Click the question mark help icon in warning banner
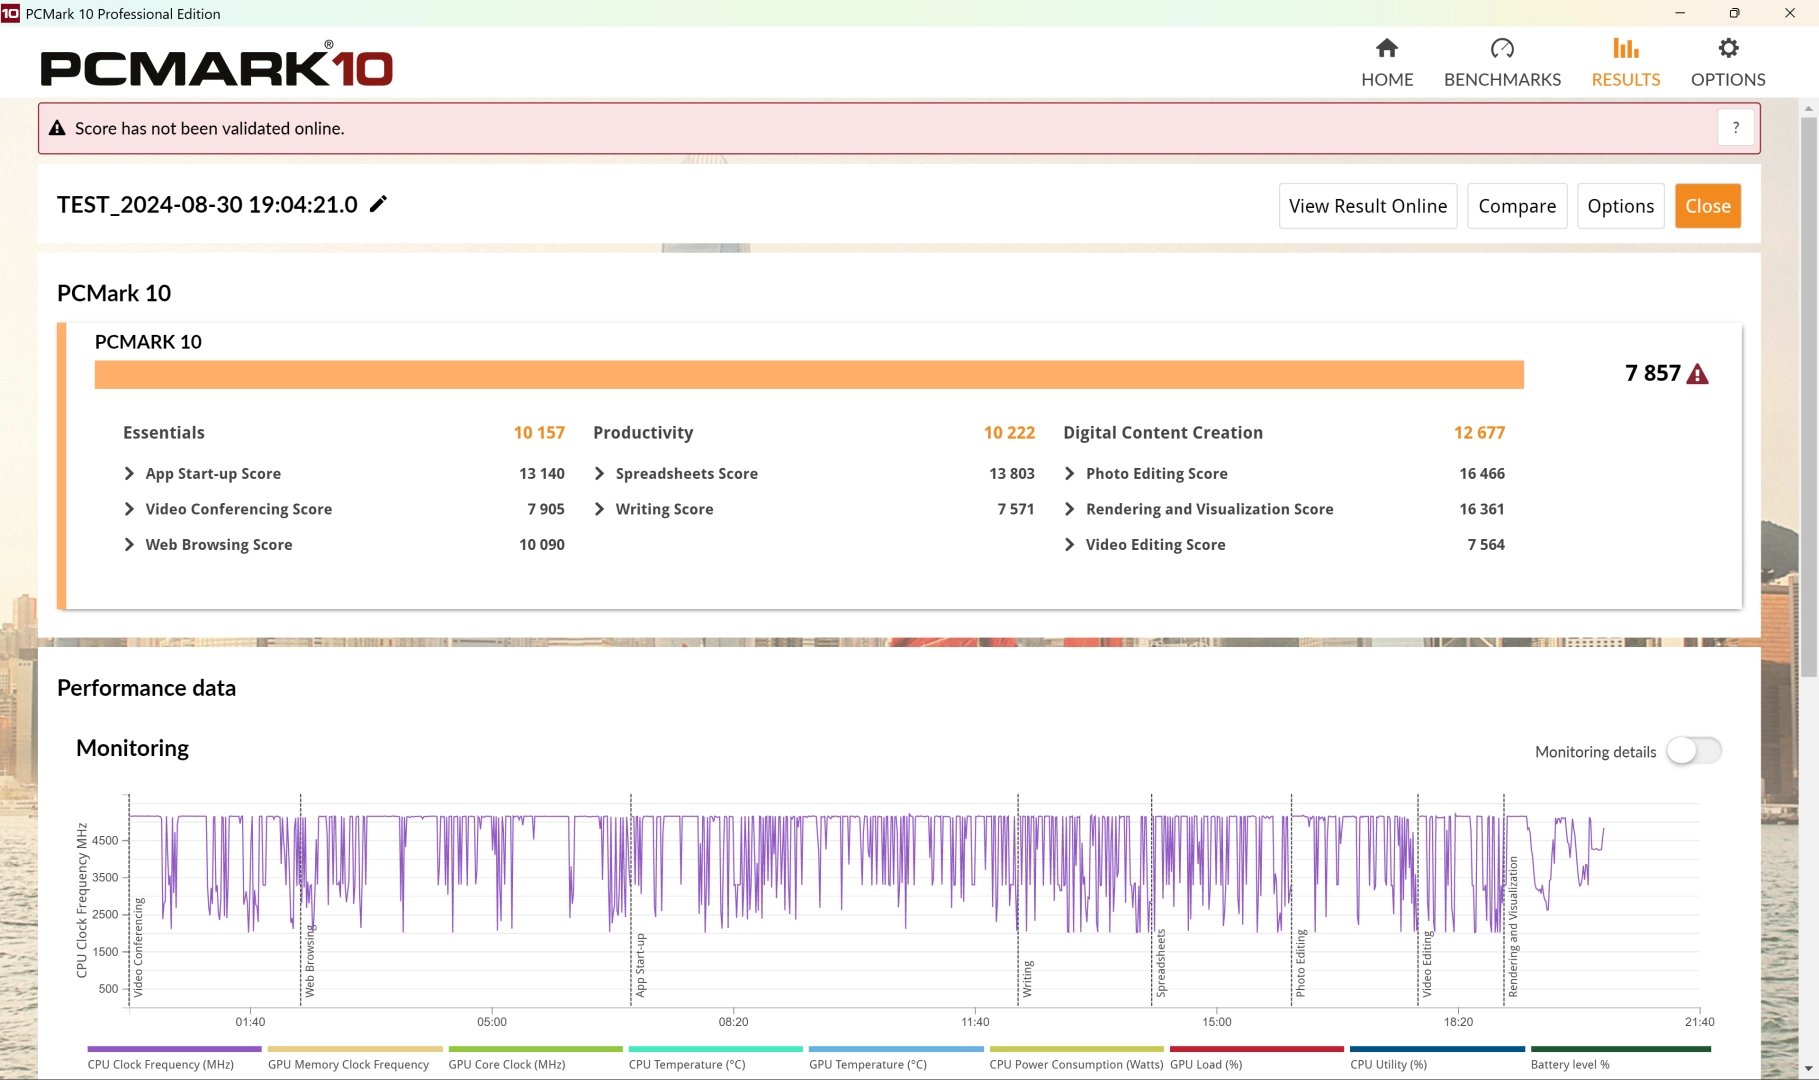The width and height of the screenshot is (1819, 1080). (1736, 128)
